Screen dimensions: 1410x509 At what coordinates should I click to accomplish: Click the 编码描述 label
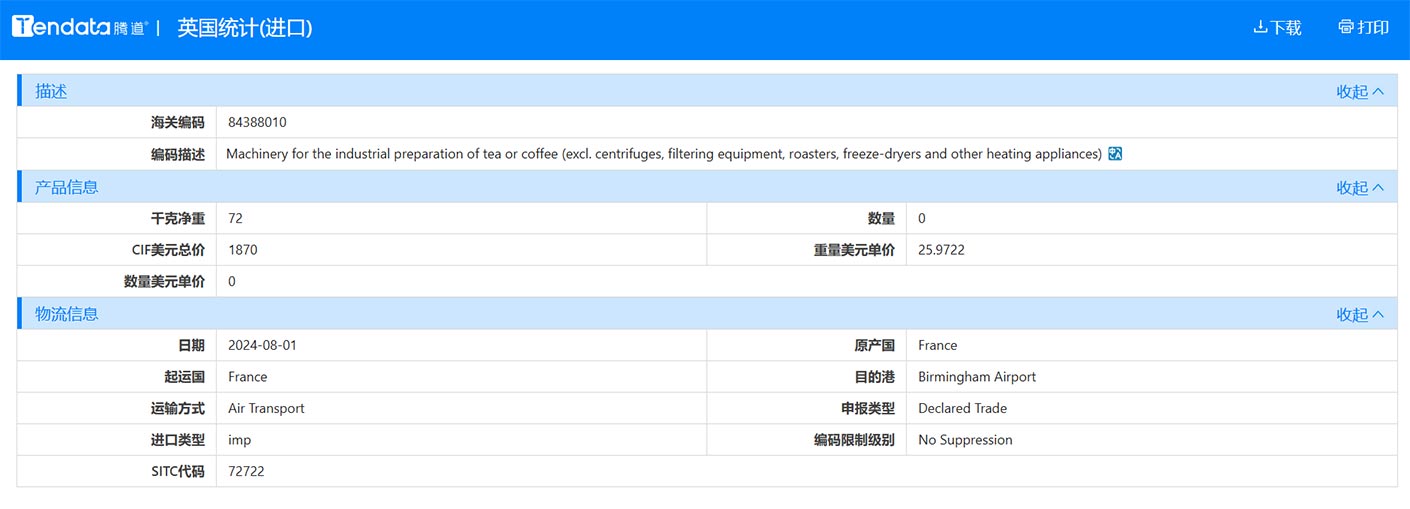177,154
